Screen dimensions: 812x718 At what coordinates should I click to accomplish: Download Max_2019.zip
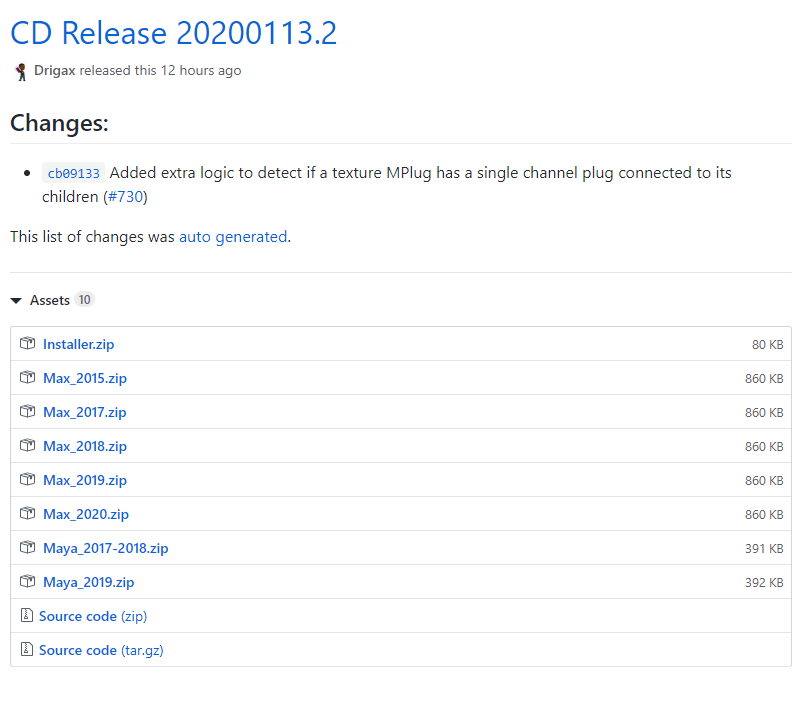pyautogui.click(x=85, y=481)
